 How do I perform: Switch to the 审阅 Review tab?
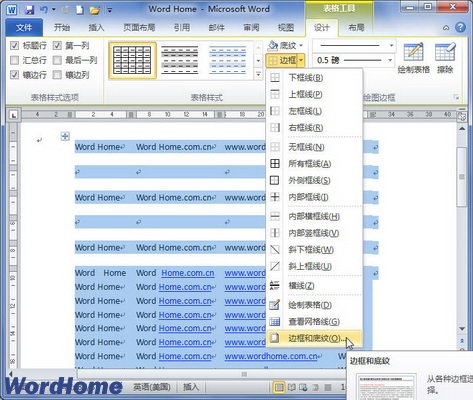click(x=251, y=27)
